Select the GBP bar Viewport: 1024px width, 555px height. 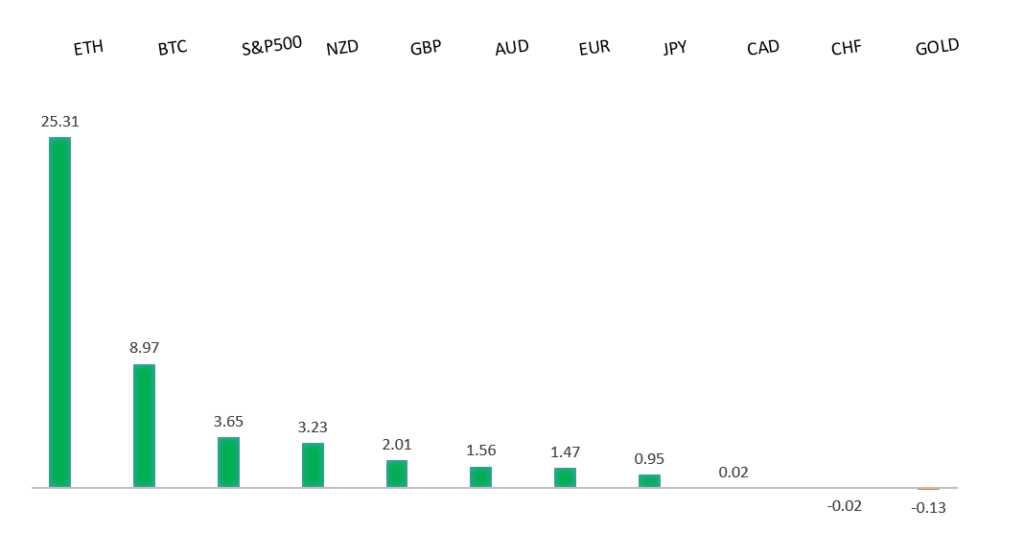pyautogui.click(x=397, y=474)
